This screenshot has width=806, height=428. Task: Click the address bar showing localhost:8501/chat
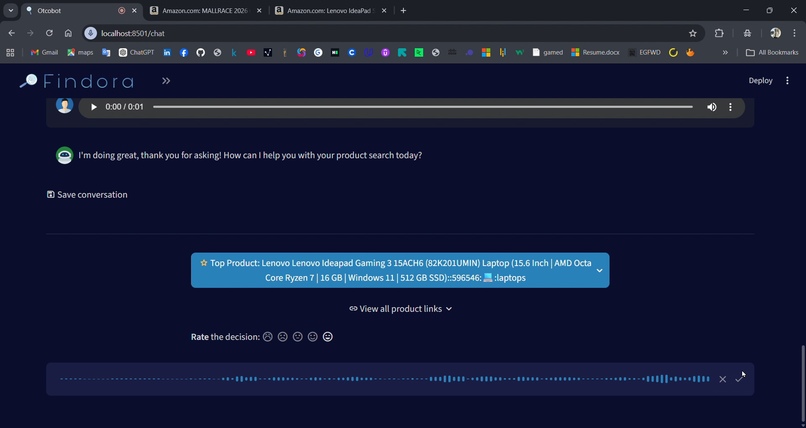point(394,33)
